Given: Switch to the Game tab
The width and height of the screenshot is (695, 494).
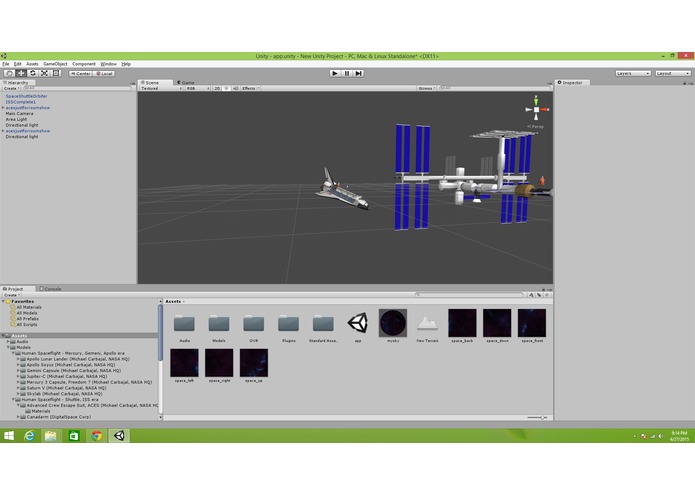Looking at the screenshot, I should [186, 82].
